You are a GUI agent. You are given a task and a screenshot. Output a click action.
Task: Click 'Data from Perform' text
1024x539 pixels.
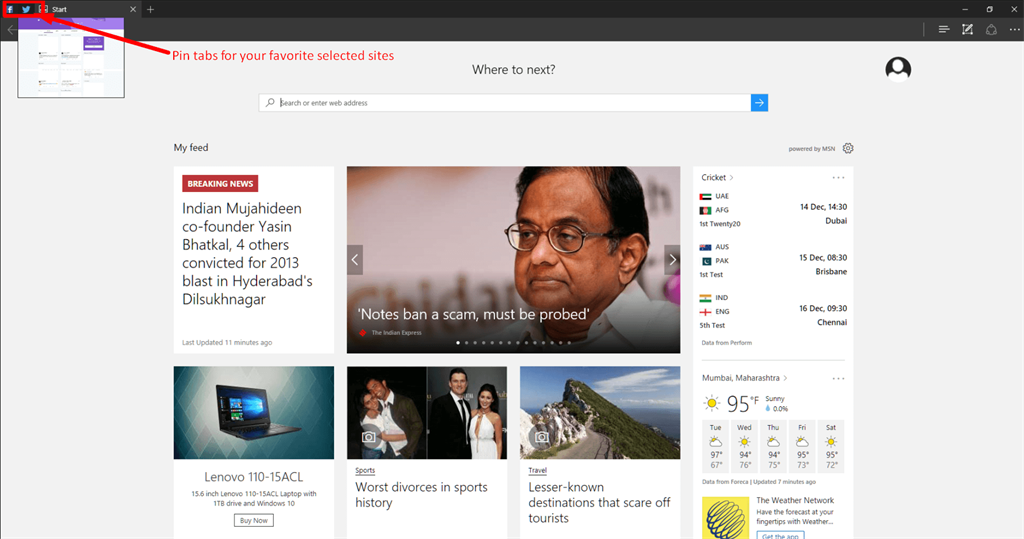pyautogui.click(x=726, y=342)
